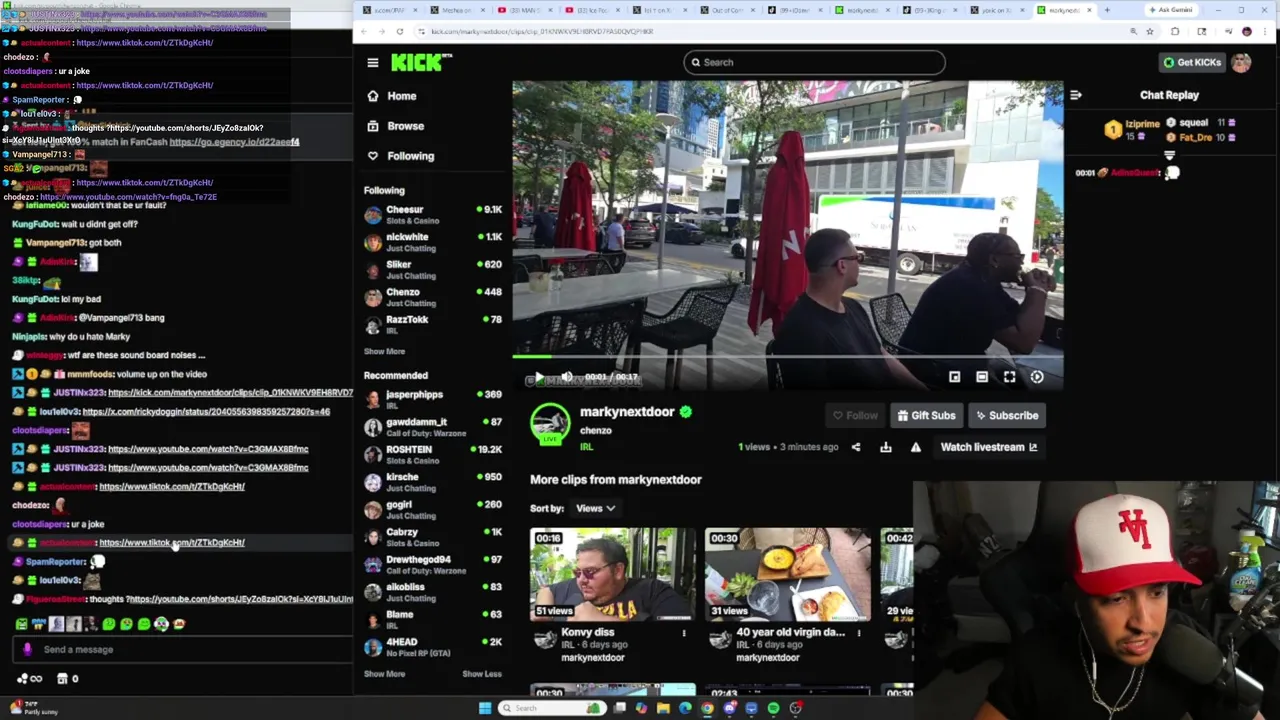
Task: Pick the first green angry emote
Action: [x=21, y=624]
